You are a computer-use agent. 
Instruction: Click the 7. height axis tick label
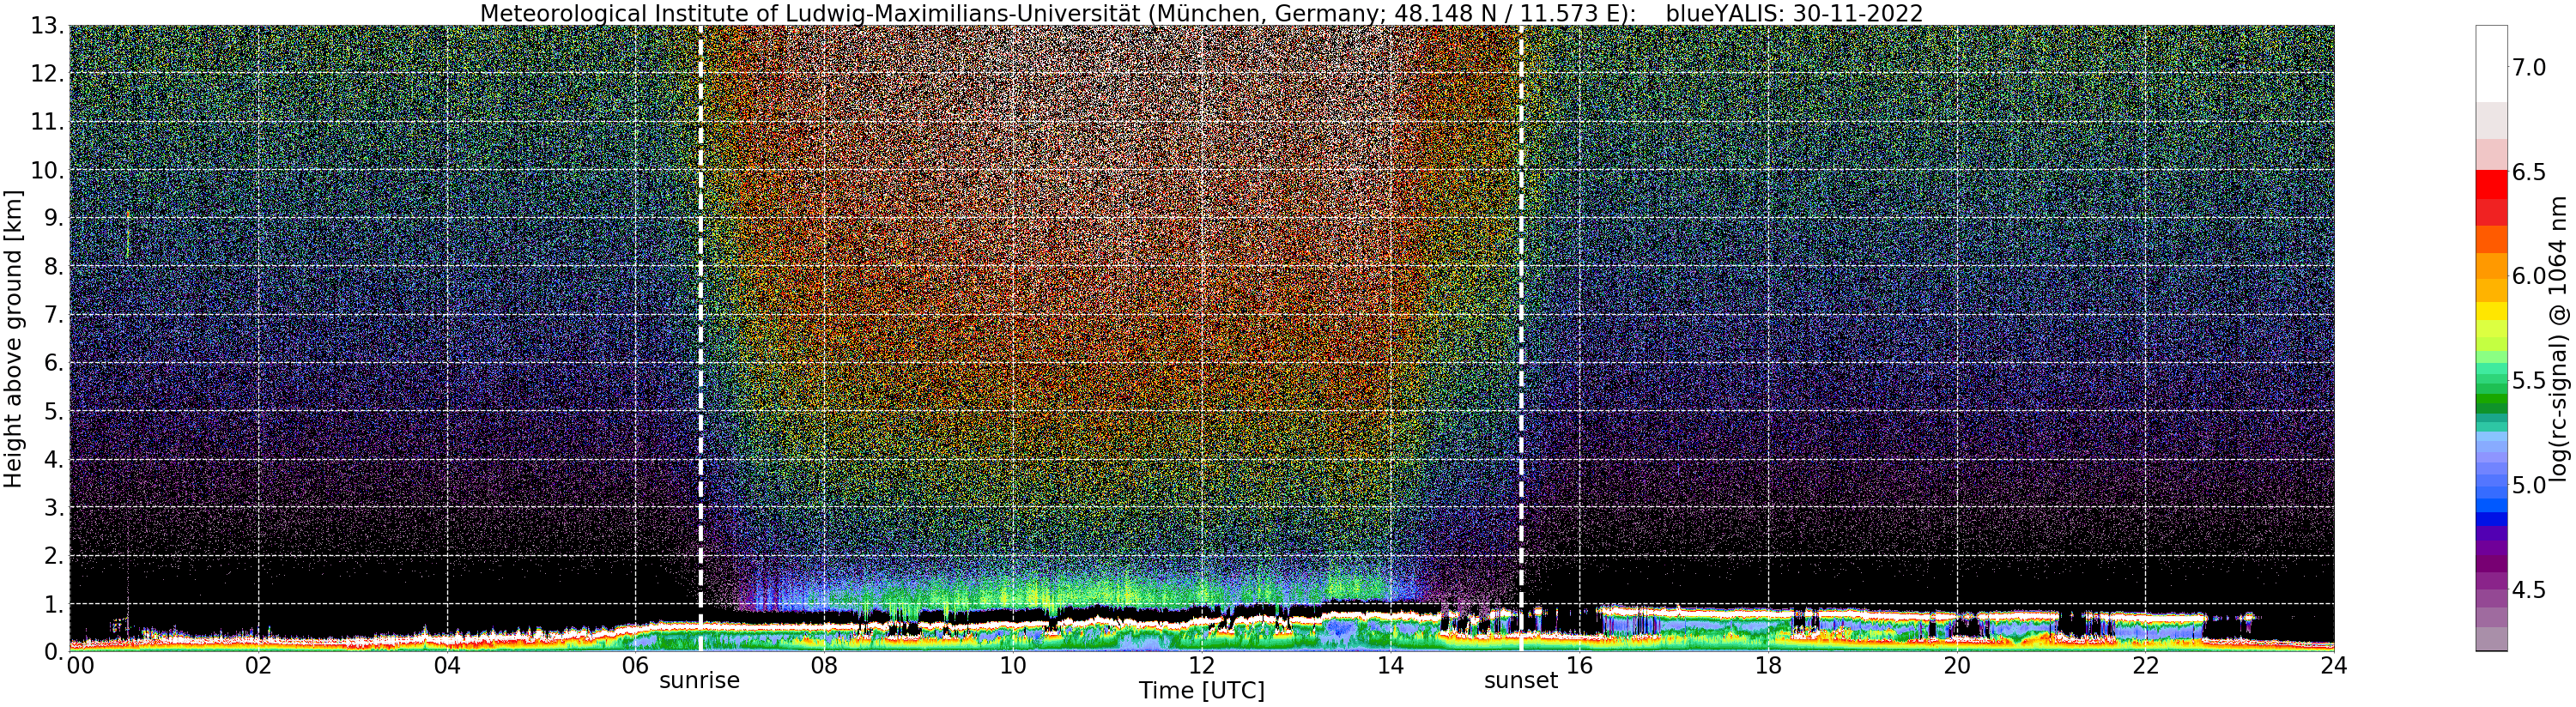52,315
